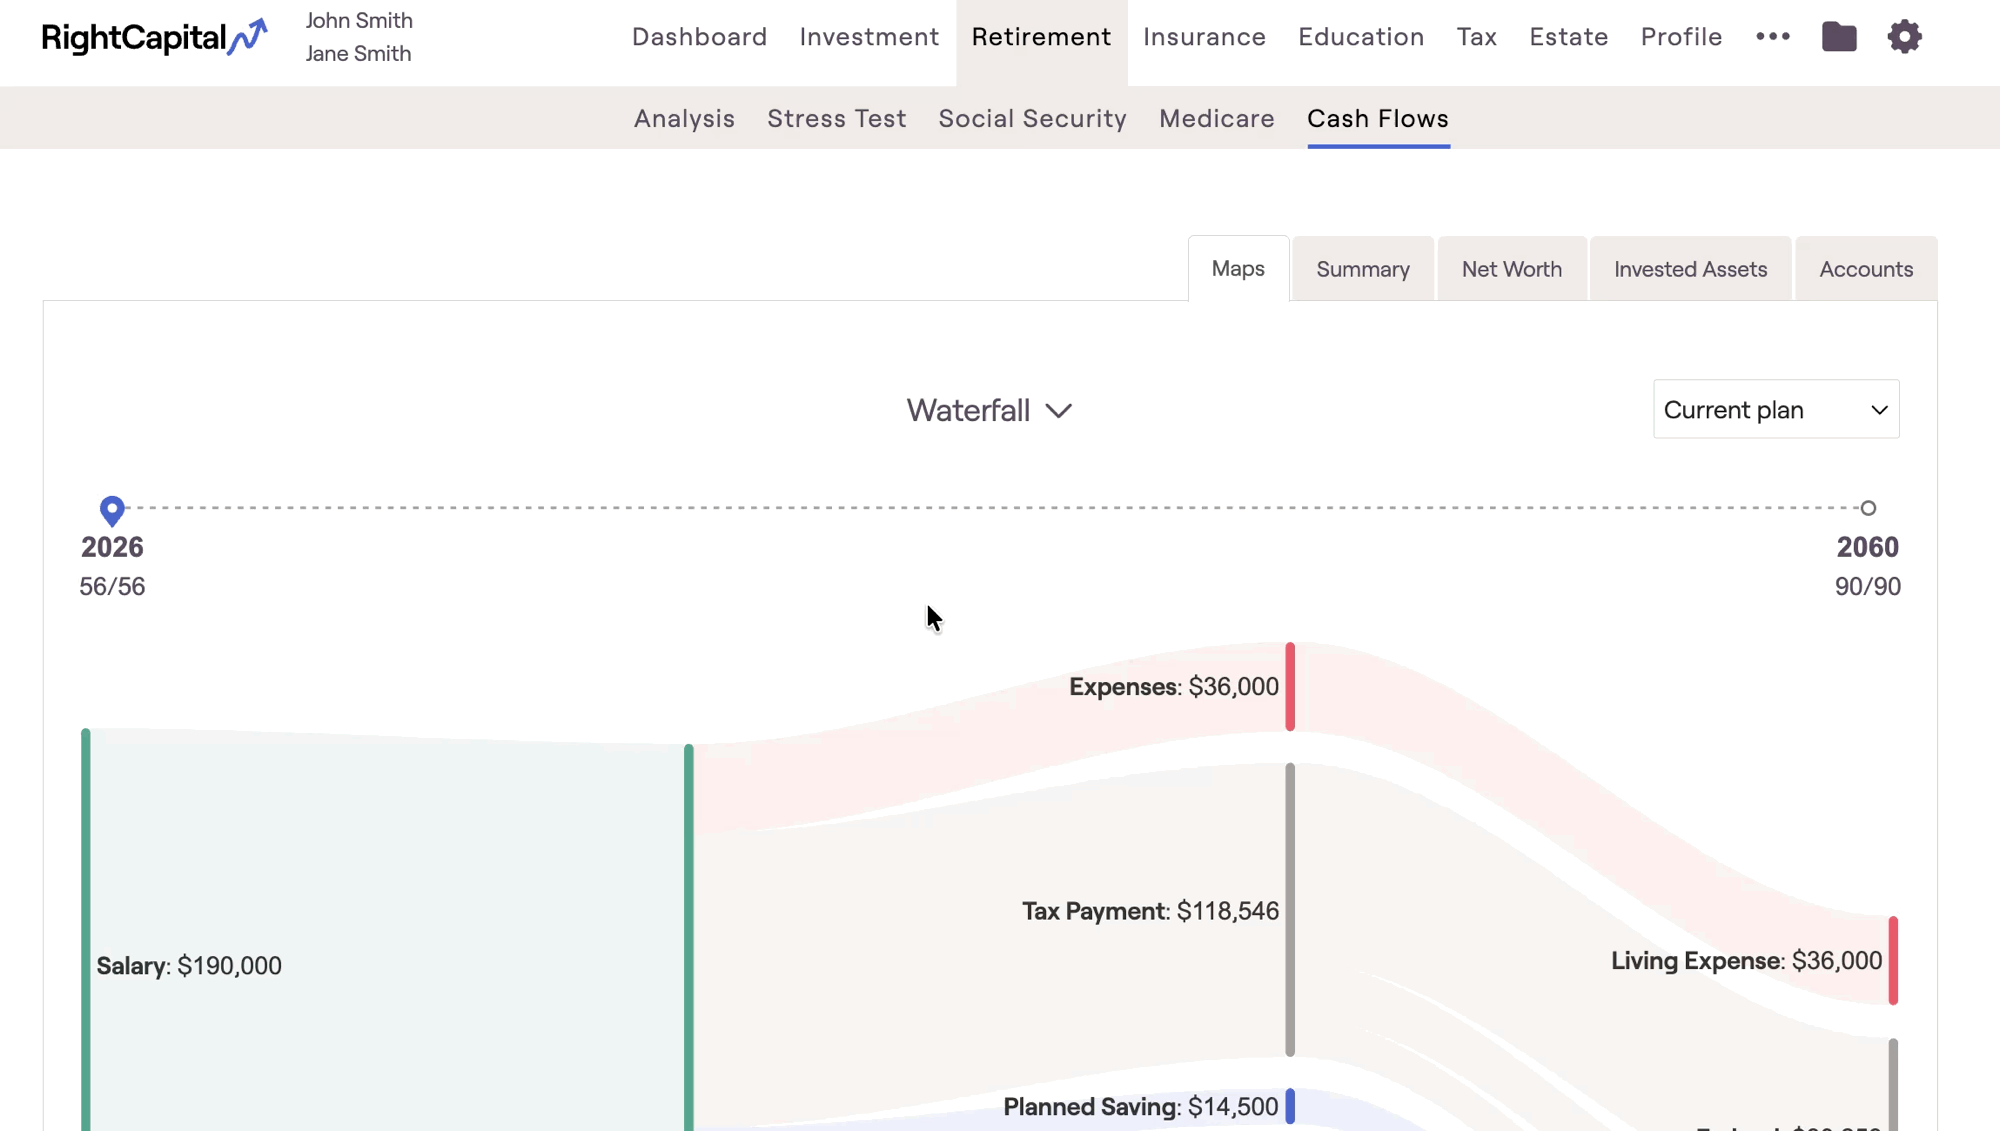Click the 2026 timeline pin marker
Viewport: 2000px width, 1131px height.
pyautogui.click(x=112, y=510)
